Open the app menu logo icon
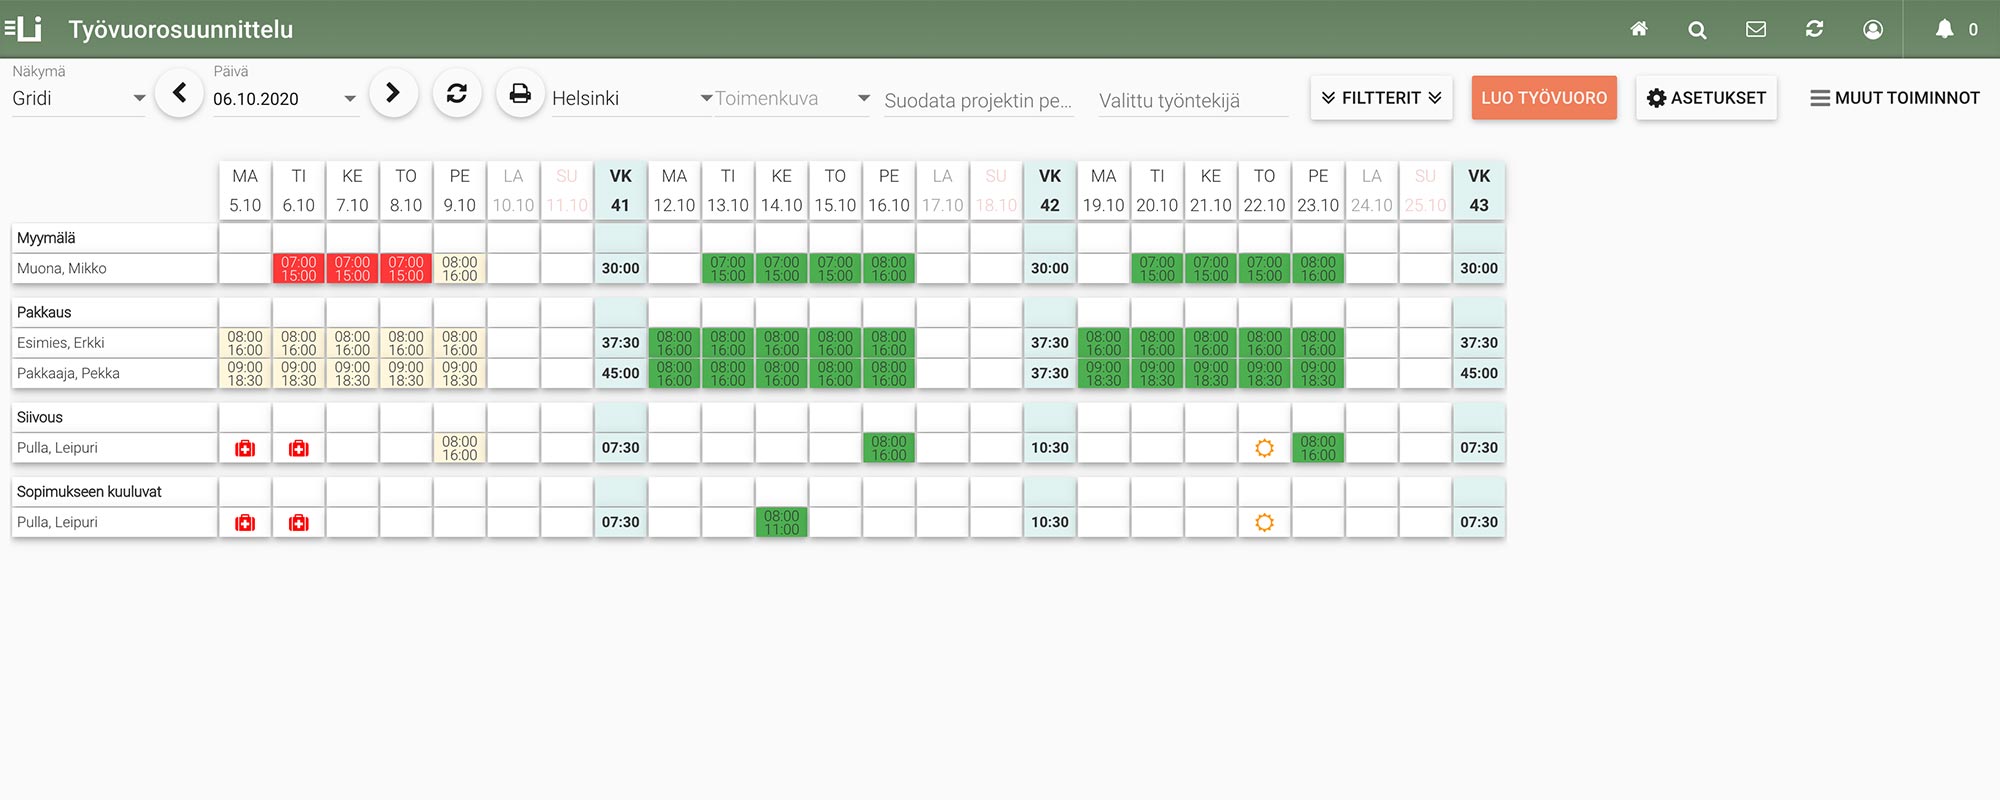2000x800 pixels. [24, 29]
